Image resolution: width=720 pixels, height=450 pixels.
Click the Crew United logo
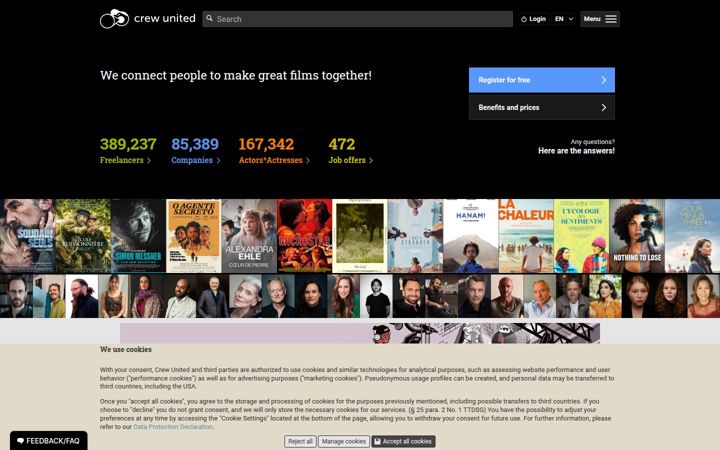(x=147, y=19)
